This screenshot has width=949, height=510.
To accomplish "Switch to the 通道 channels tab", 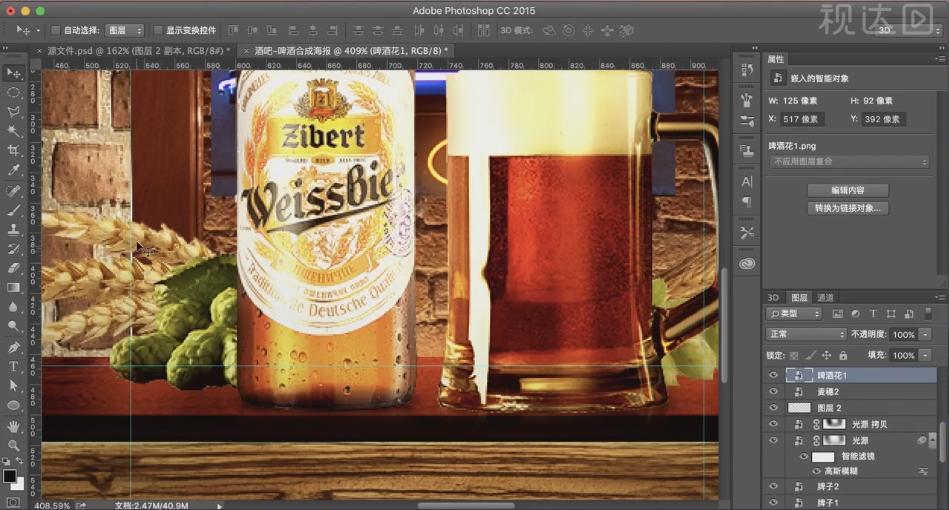I will click(825, 297).
